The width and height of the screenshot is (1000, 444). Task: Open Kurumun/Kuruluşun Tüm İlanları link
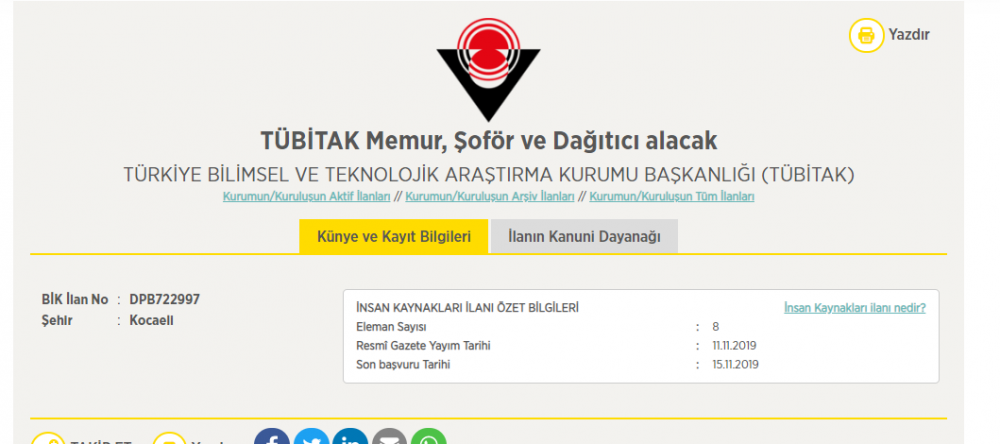(x=672, y=196)
